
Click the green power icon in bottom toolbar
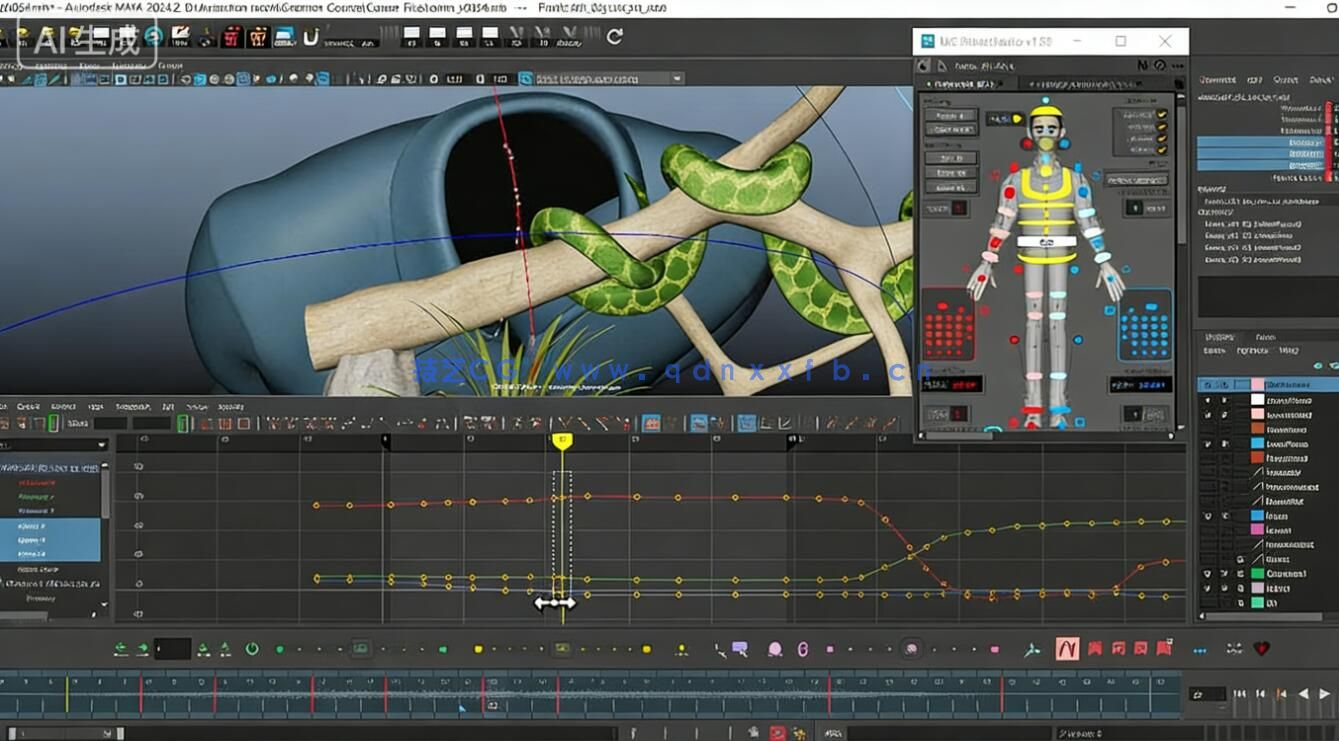click(x=252, y=649)
